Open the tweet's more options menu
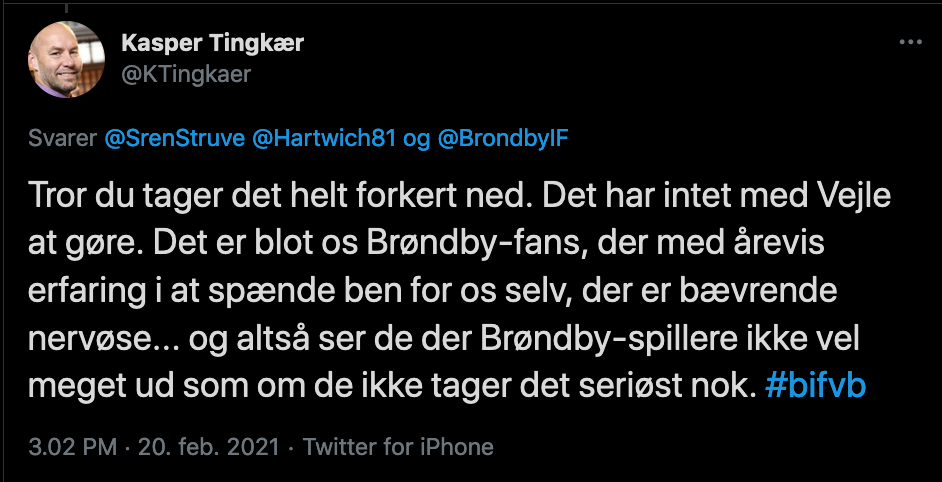This screenshot has height=482, width=942. click(x=910, y=43)
